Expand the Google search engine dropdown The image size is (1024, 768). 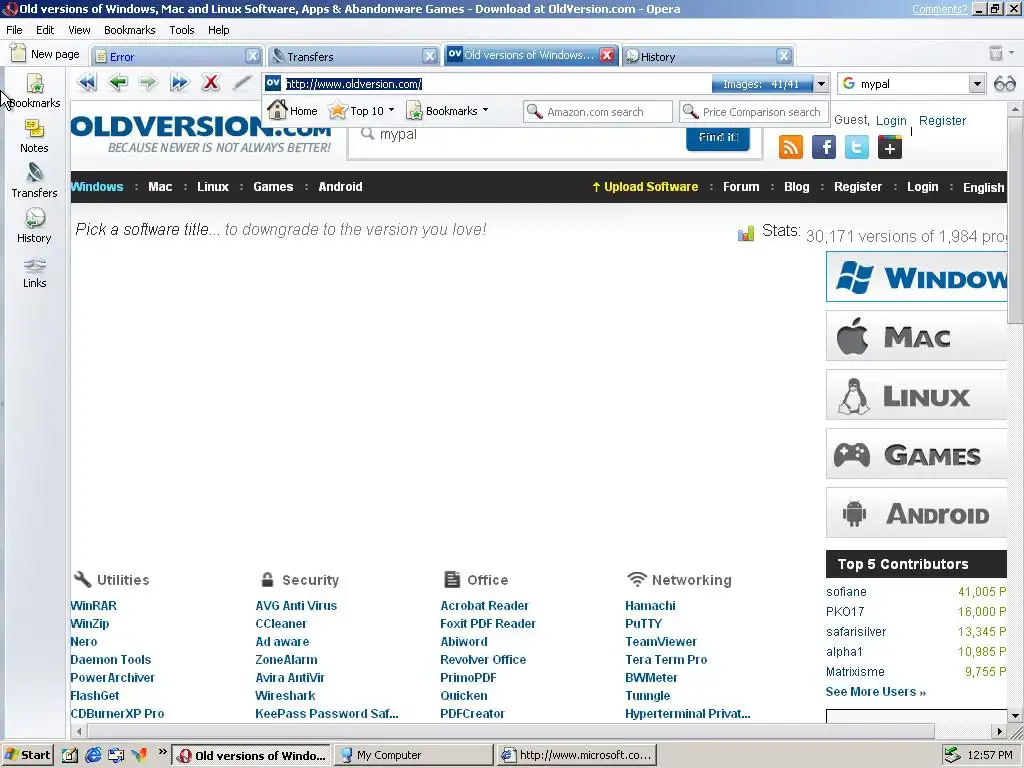(977, 84)
